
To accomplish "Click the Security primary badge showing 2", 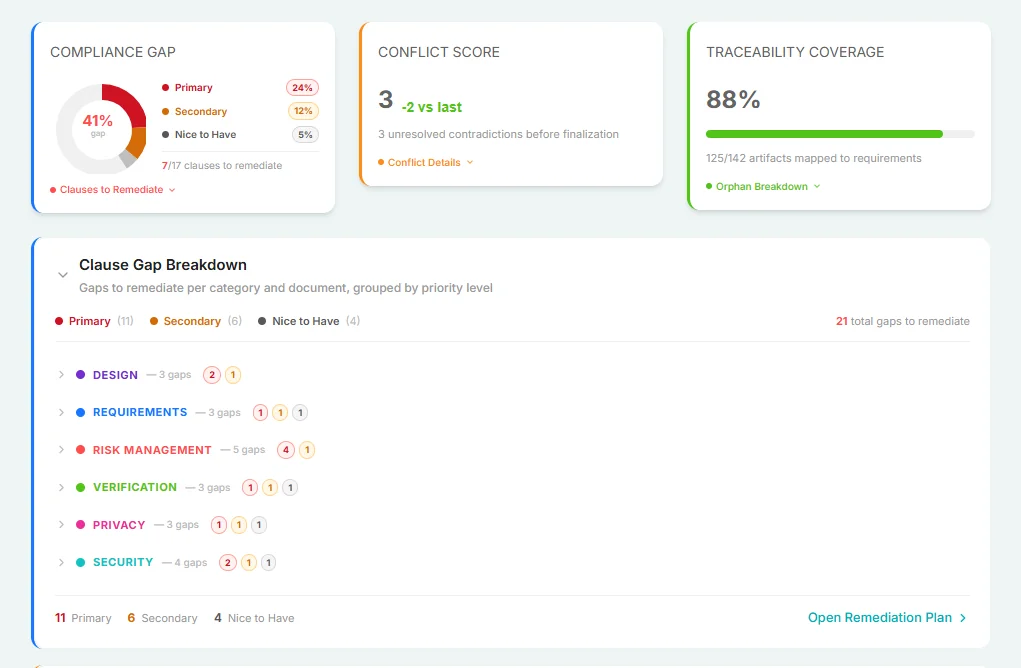I will tap(228, 563).
